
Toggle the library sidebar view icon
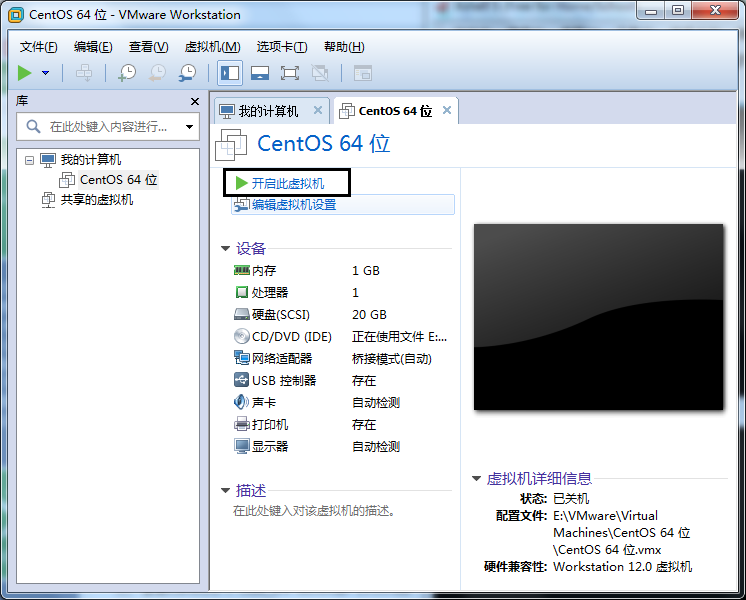tap(230, 73)
